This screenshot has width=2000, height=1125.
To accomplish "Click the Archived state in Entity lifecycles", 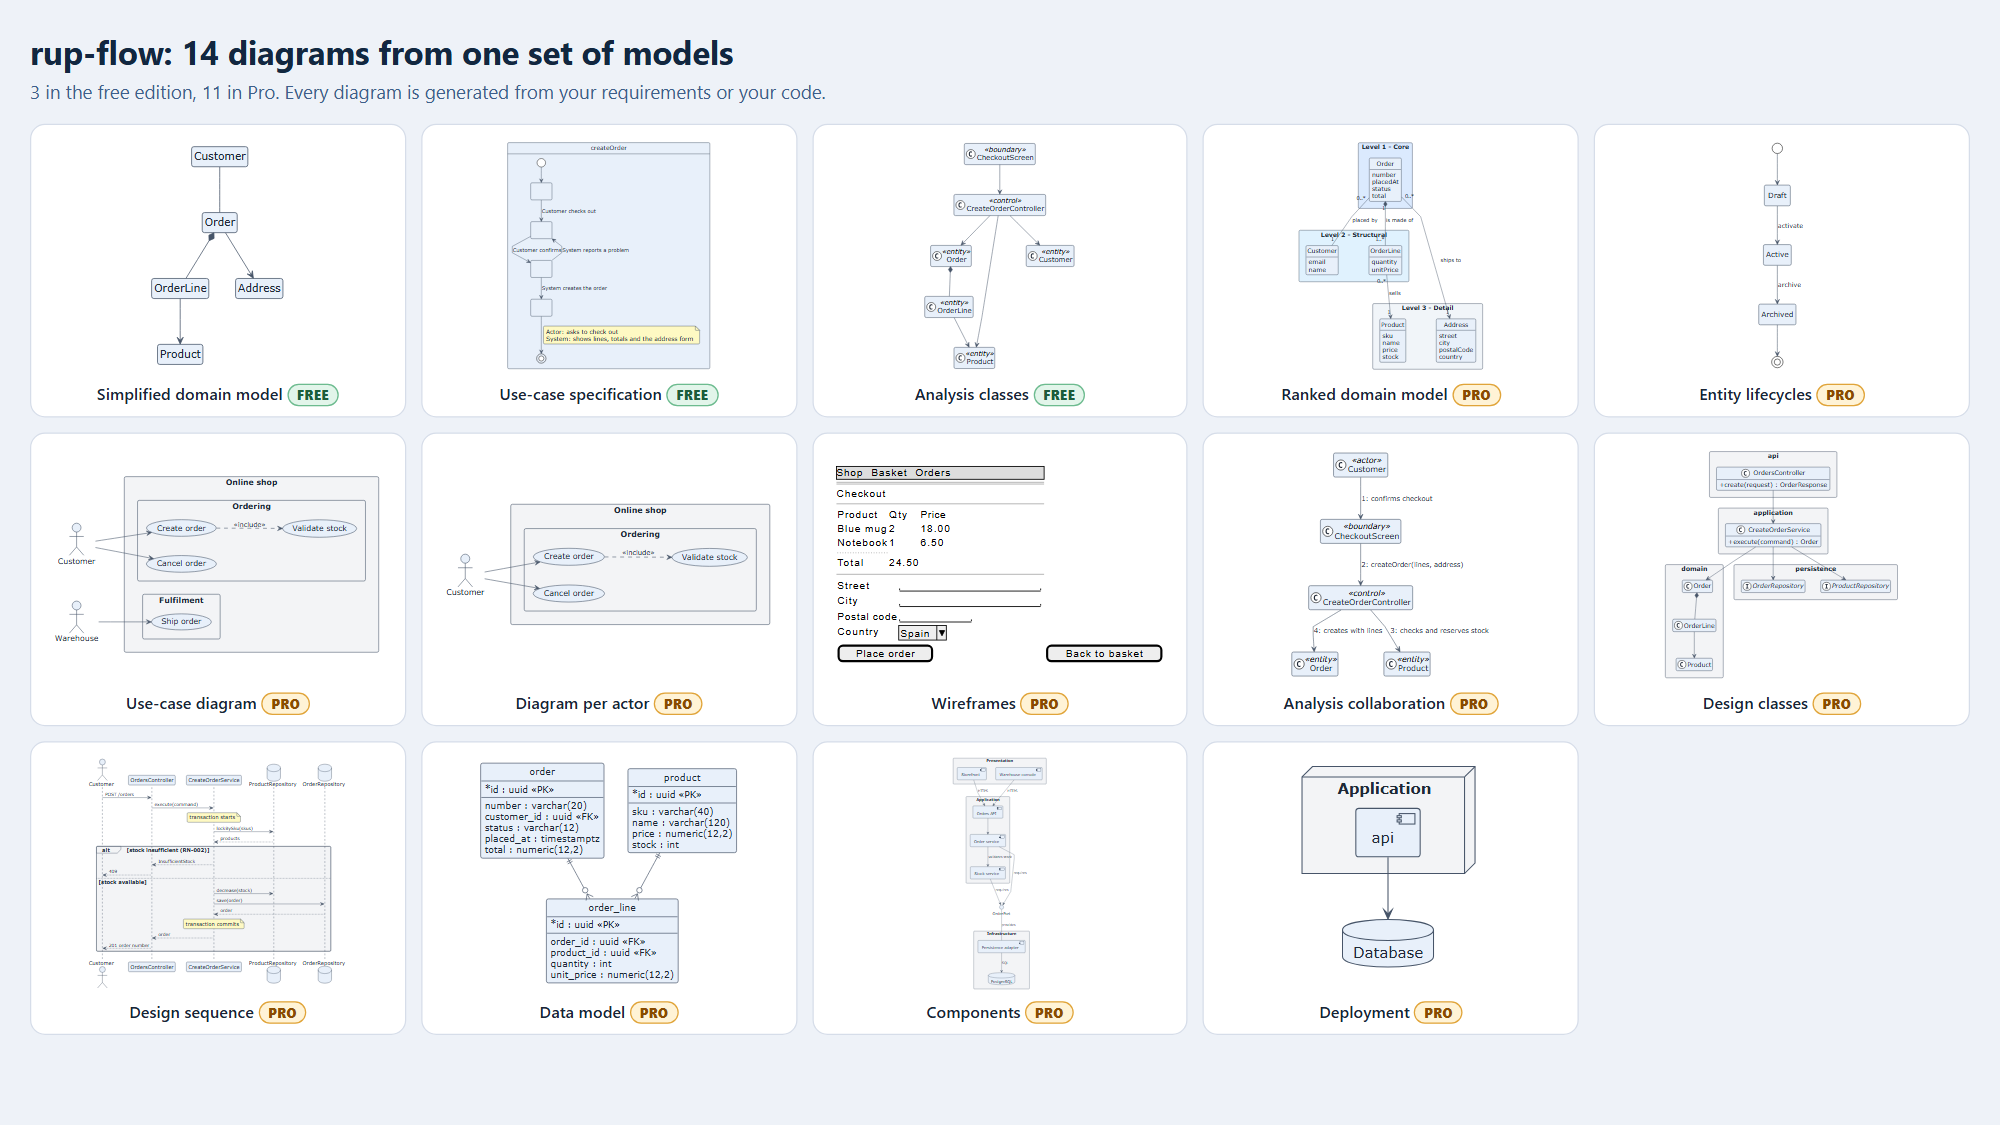I will 1777,314.
